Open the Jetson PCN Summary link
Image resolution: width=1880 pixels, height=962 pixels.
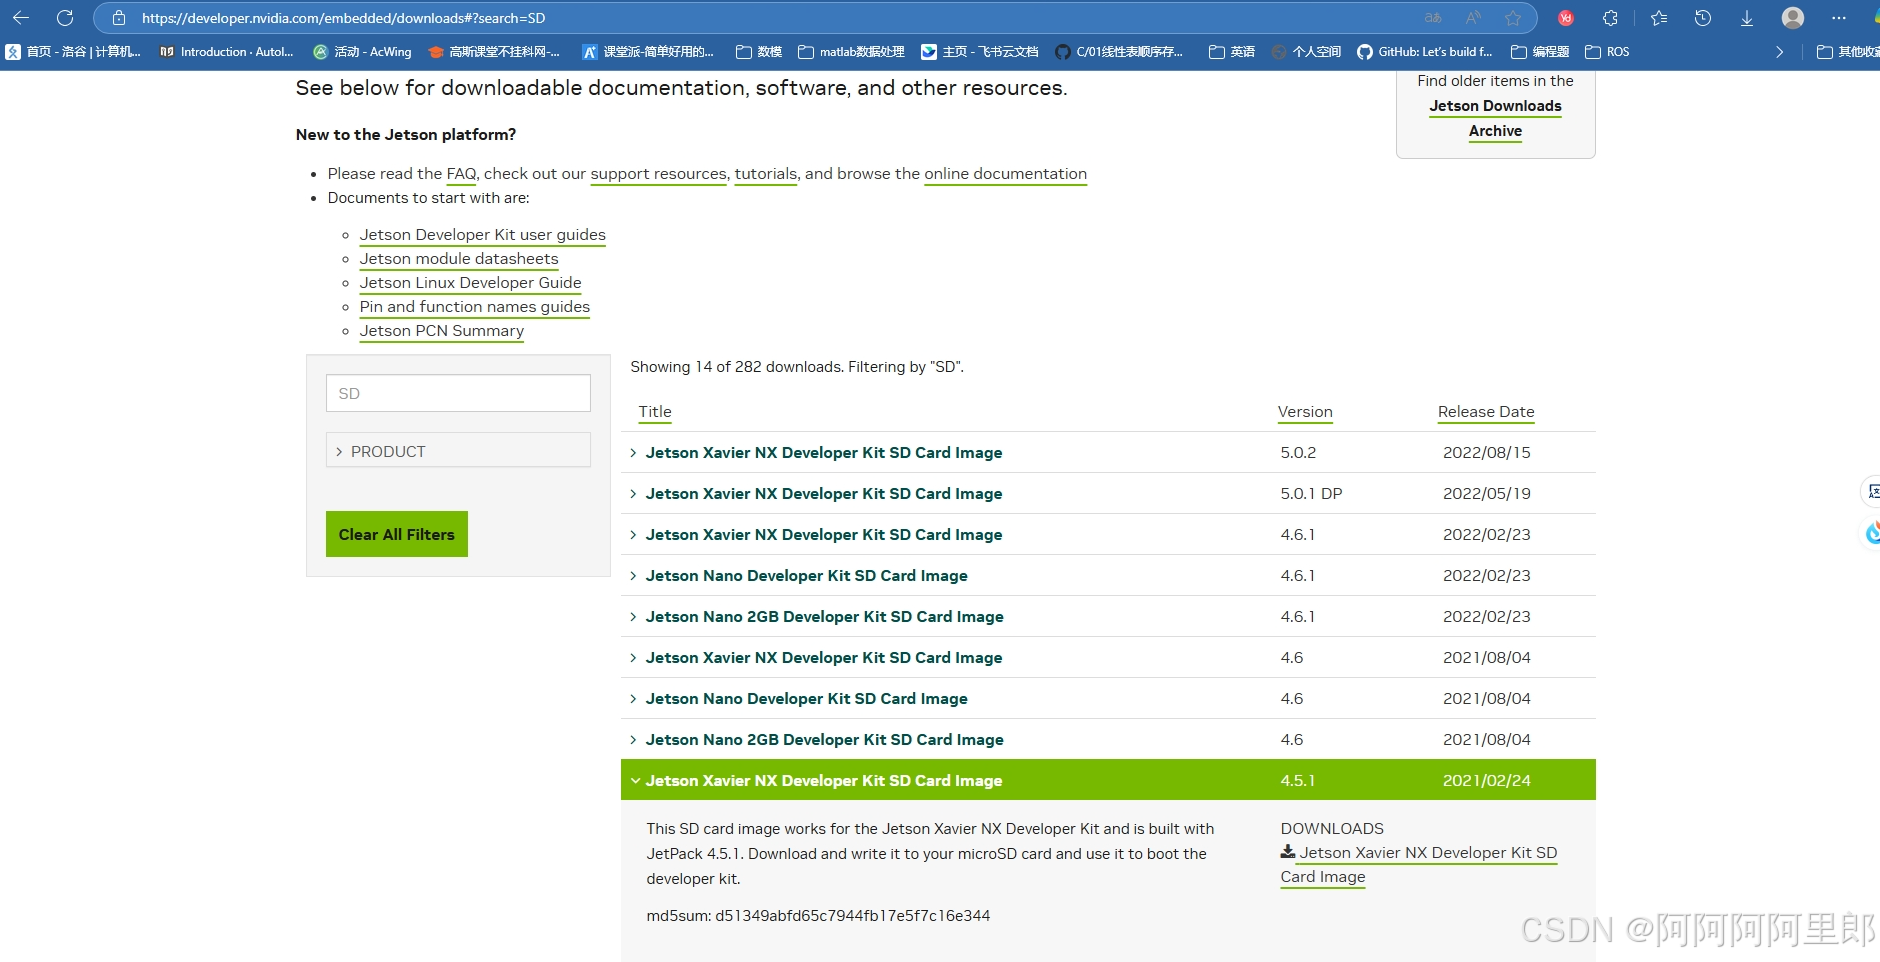(x=442, y=331)
